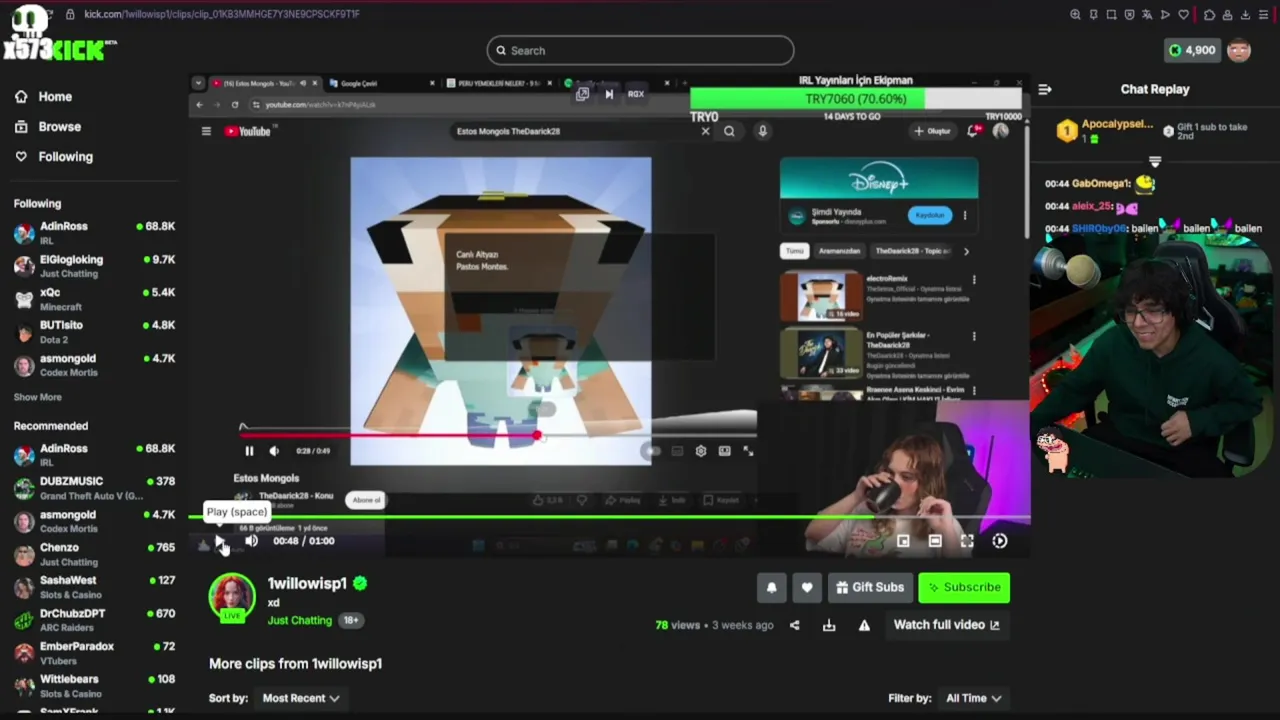Click the browser zoom magnifier icon
The height and width of the screenshot is (720, 1280).
point(1075,14)
